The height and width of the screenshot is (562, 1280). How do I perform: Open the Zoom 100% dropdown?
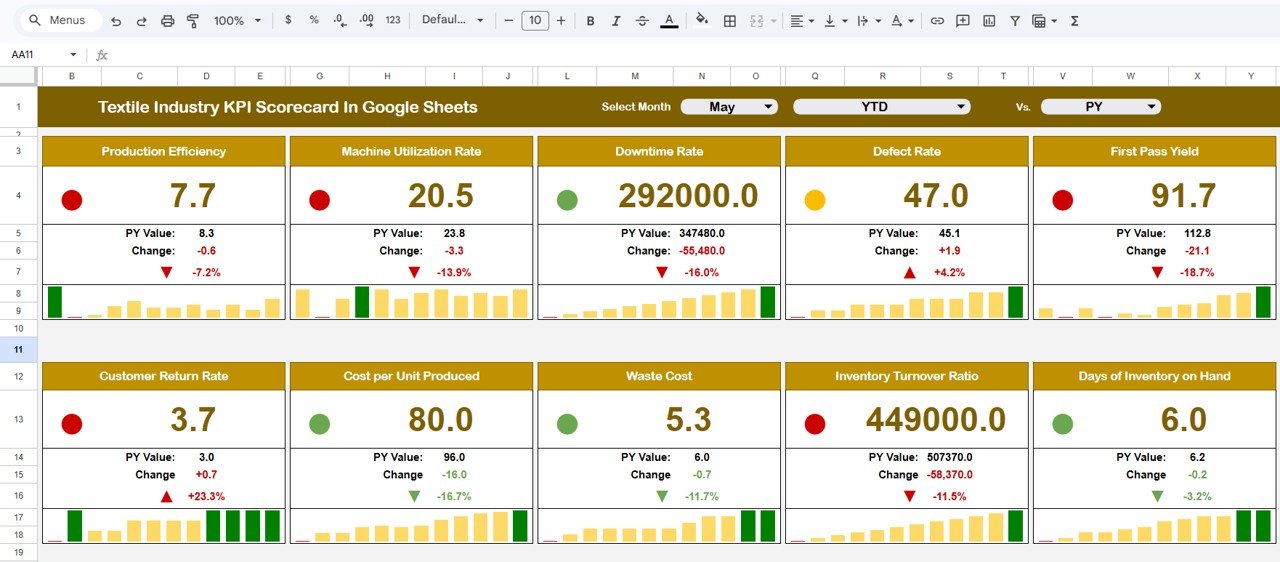pyautogui.click(x=238, y=21)
